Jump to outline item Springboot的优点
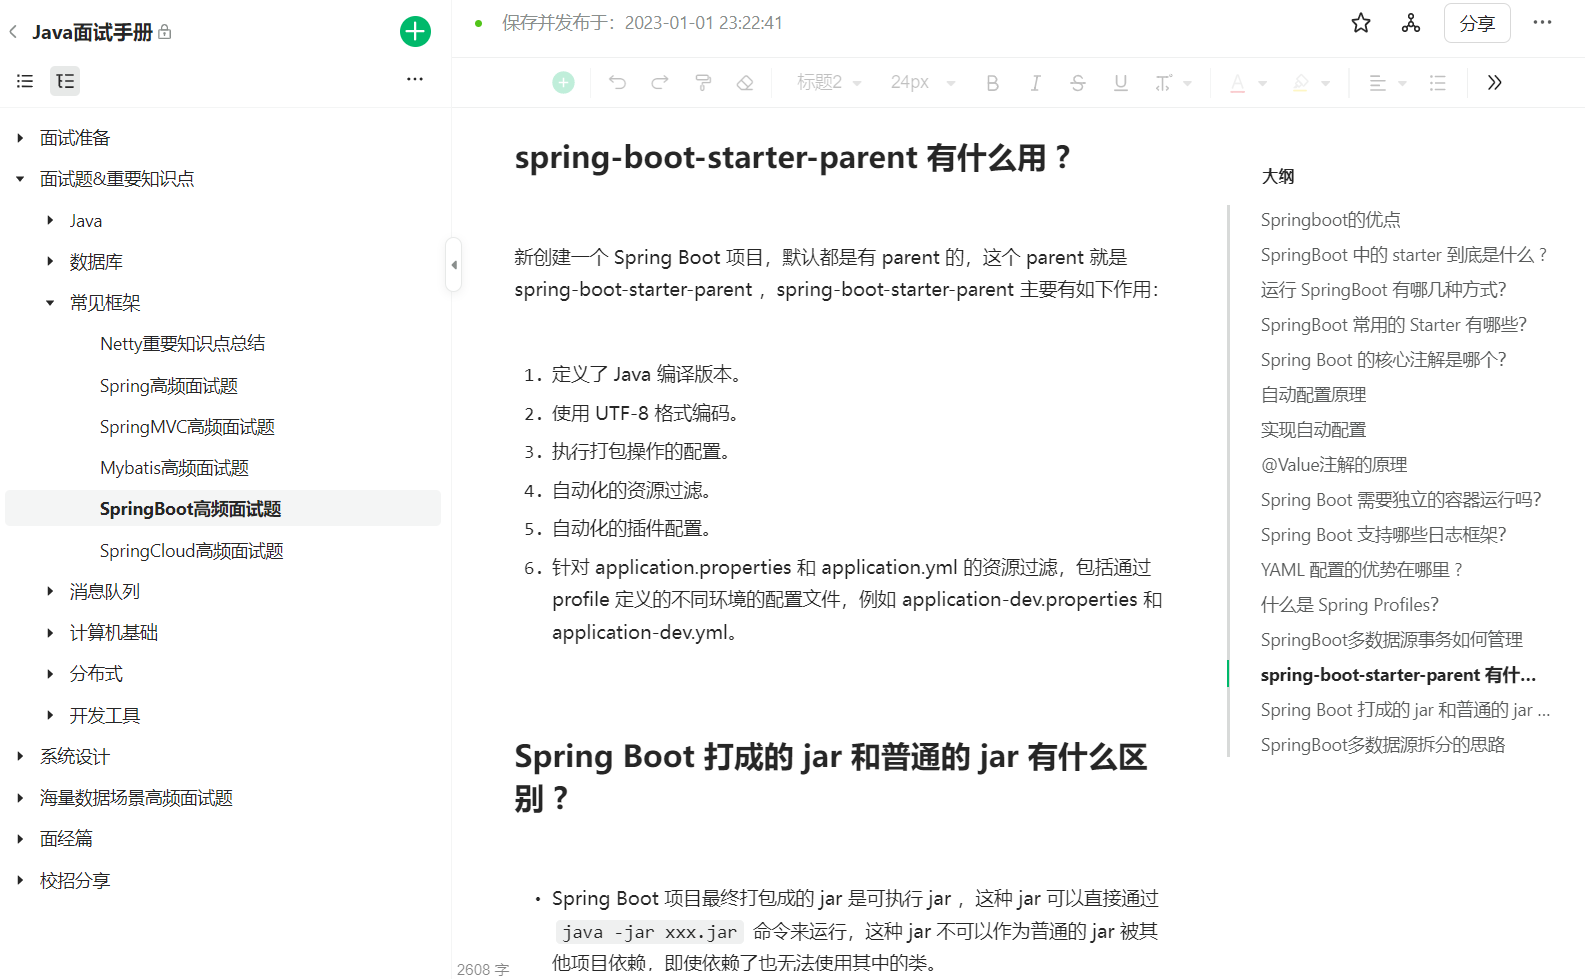This screenshot has width=1585, height=979. coord(1330,220)
